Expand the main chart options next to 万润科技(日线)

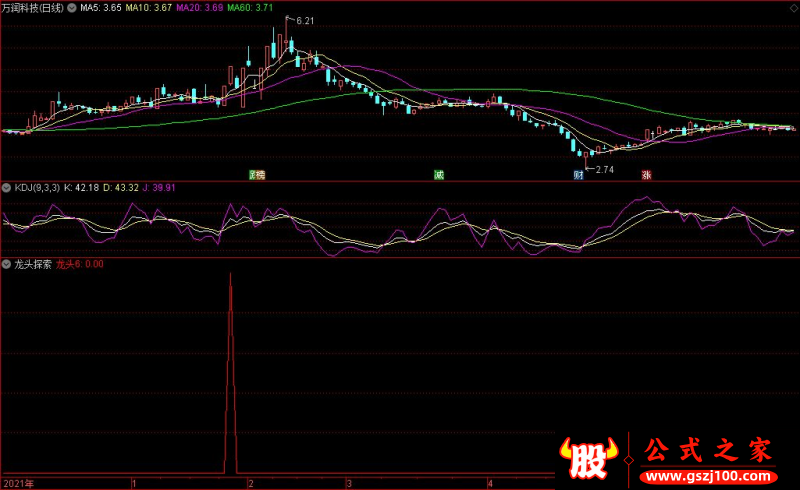(72, 8)
